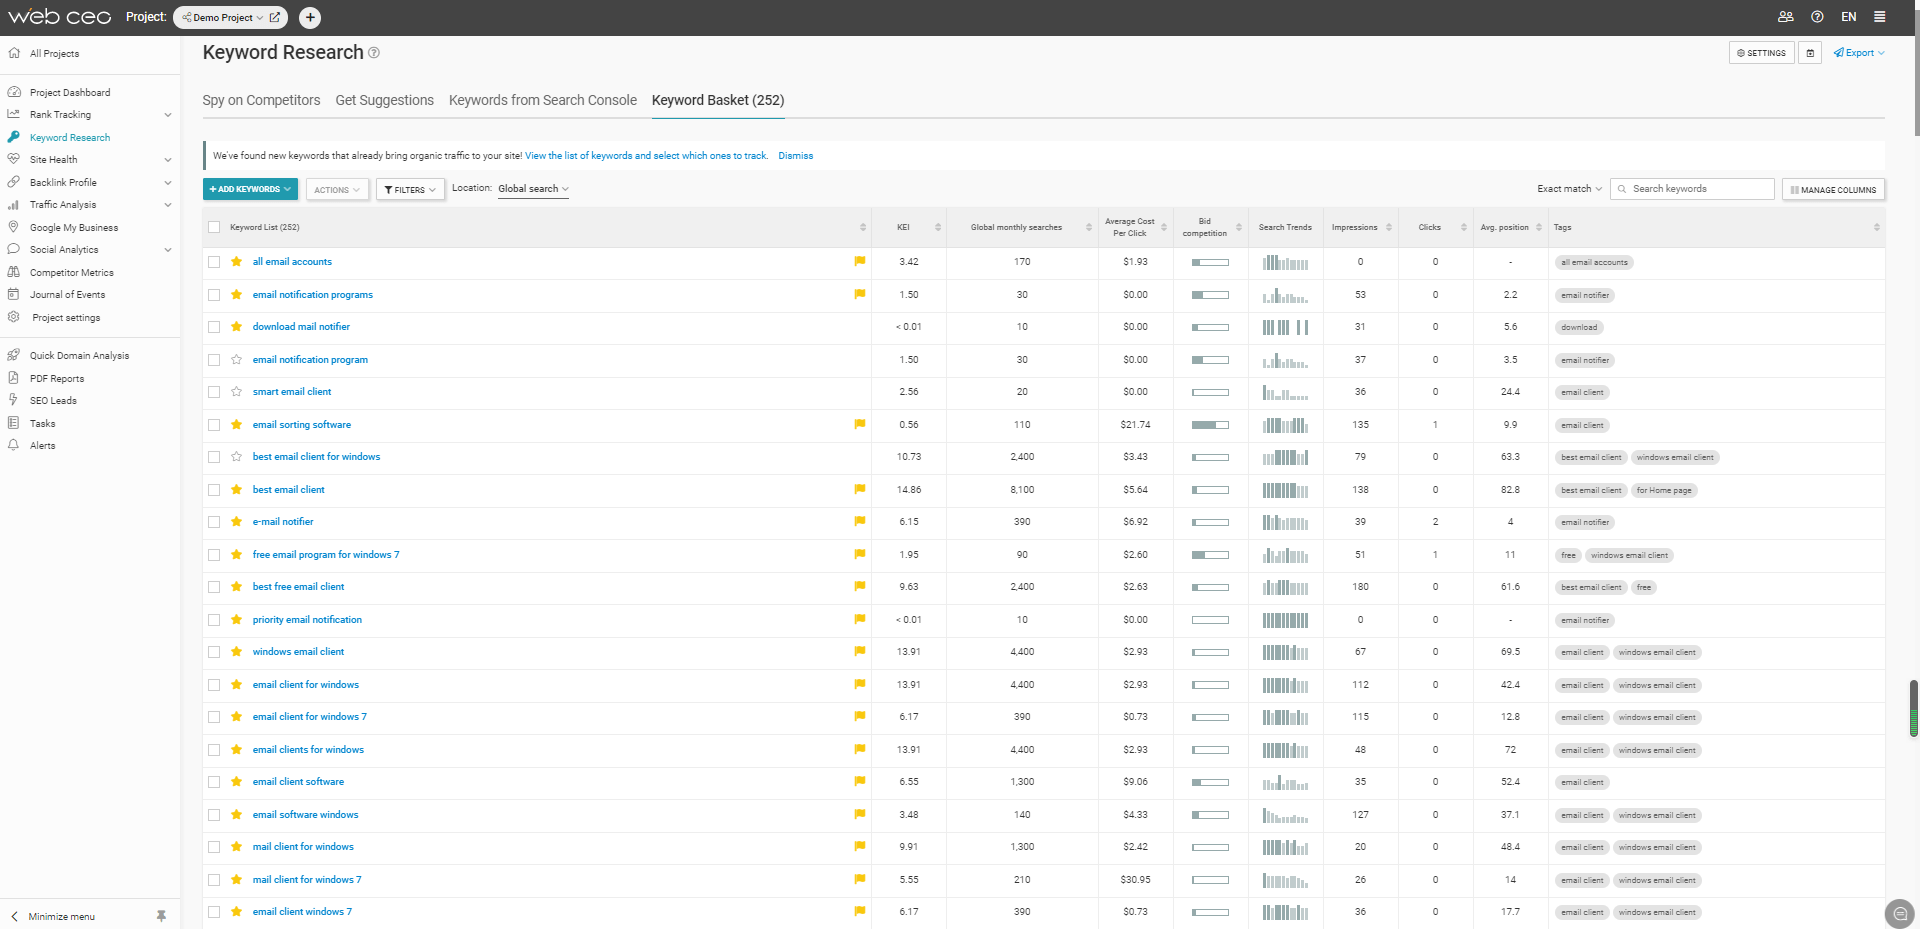This screenshot has height=929, width=1920.
Task: Toggle star for email notification program
Action: click(236, 360)
